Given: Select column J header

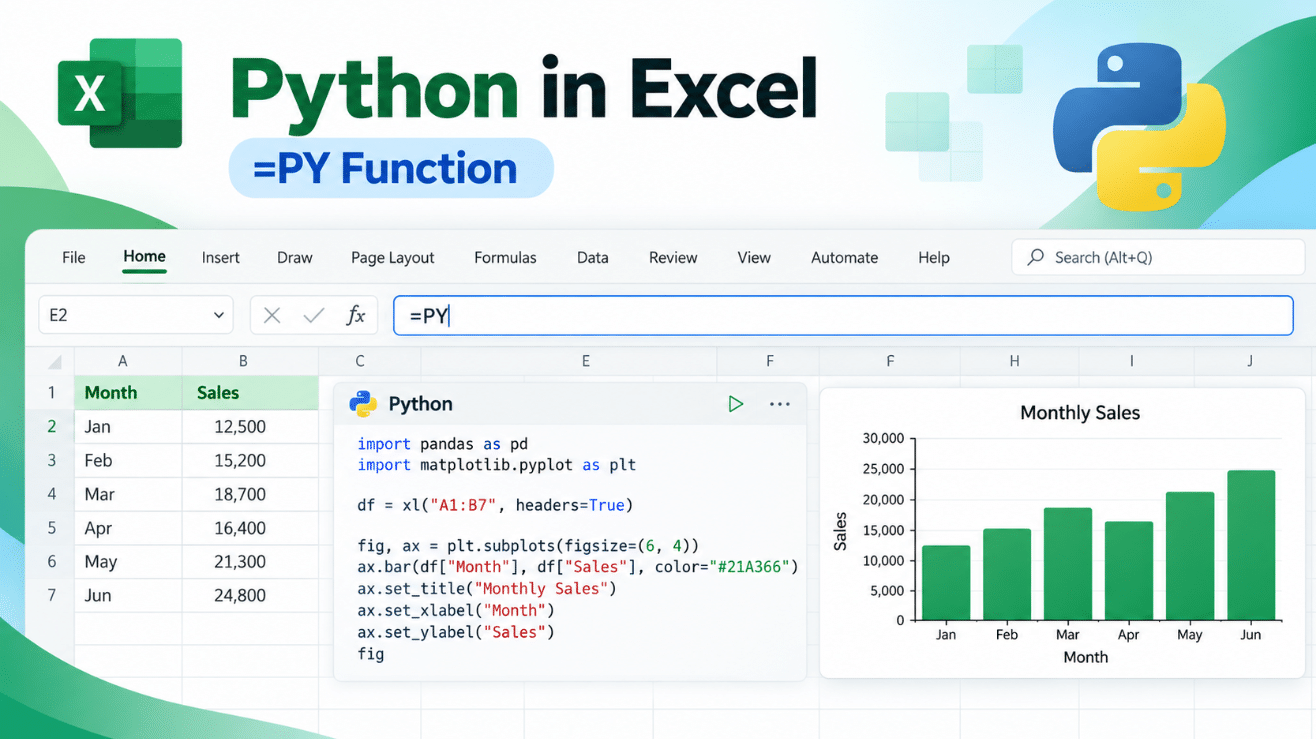Looking at the screenshot, I should point(1250,361).
